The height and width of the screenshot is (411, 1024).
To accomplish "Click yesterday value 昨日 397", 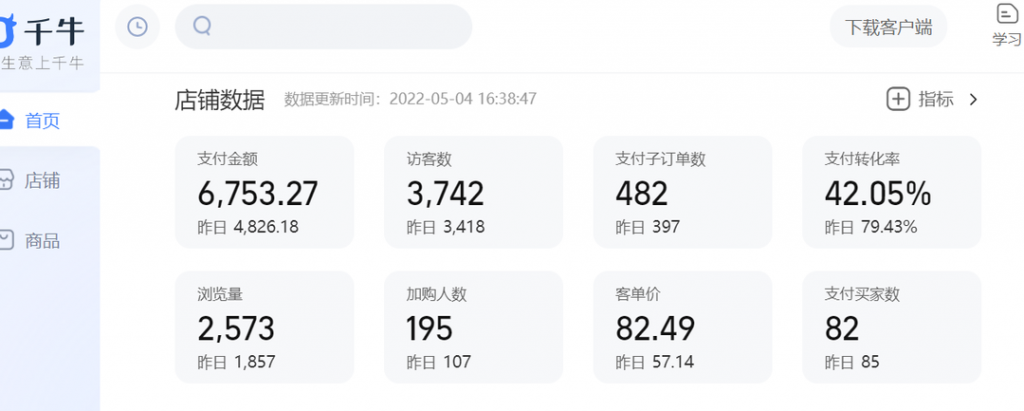I will coord(647,227).
